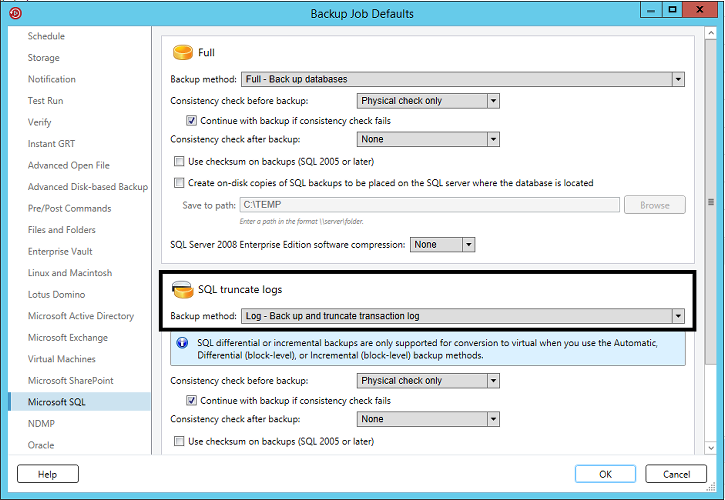Screen dimensions: 725x500
Task: Open software compression dropdown set to None
Action: click(x=442, y=244)
